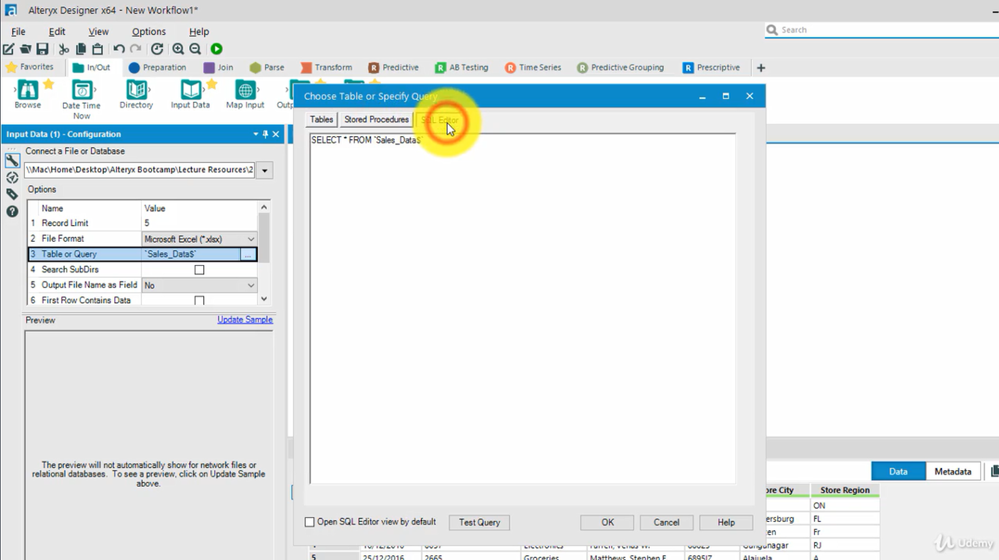Click the Update Sample link
Image resolution: width=999 pixels, height=560 pixels.
coord(245,320)
